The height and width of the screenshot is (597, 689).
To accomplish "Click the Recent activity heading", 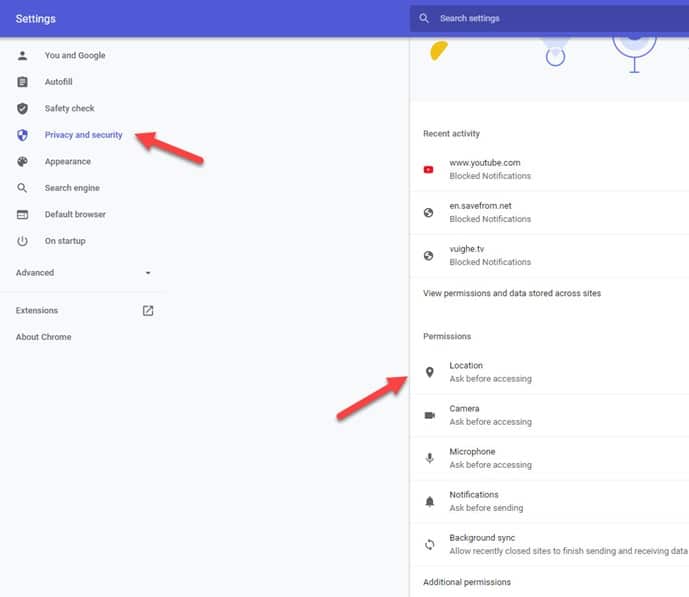I will [x=451, y=134].
